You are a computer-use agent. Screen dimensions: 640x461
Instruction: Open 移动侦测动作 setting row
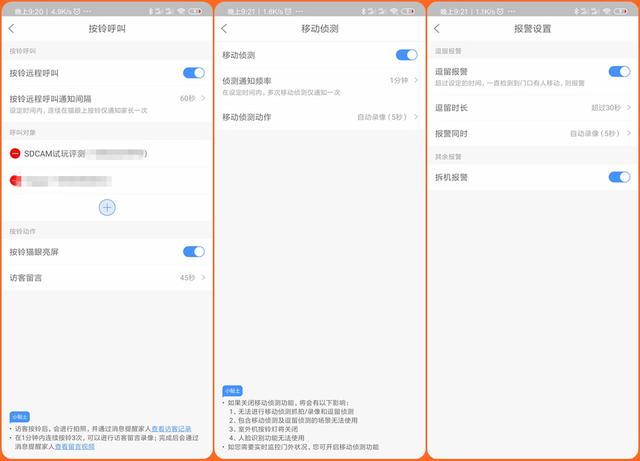[x=320, y=117]
